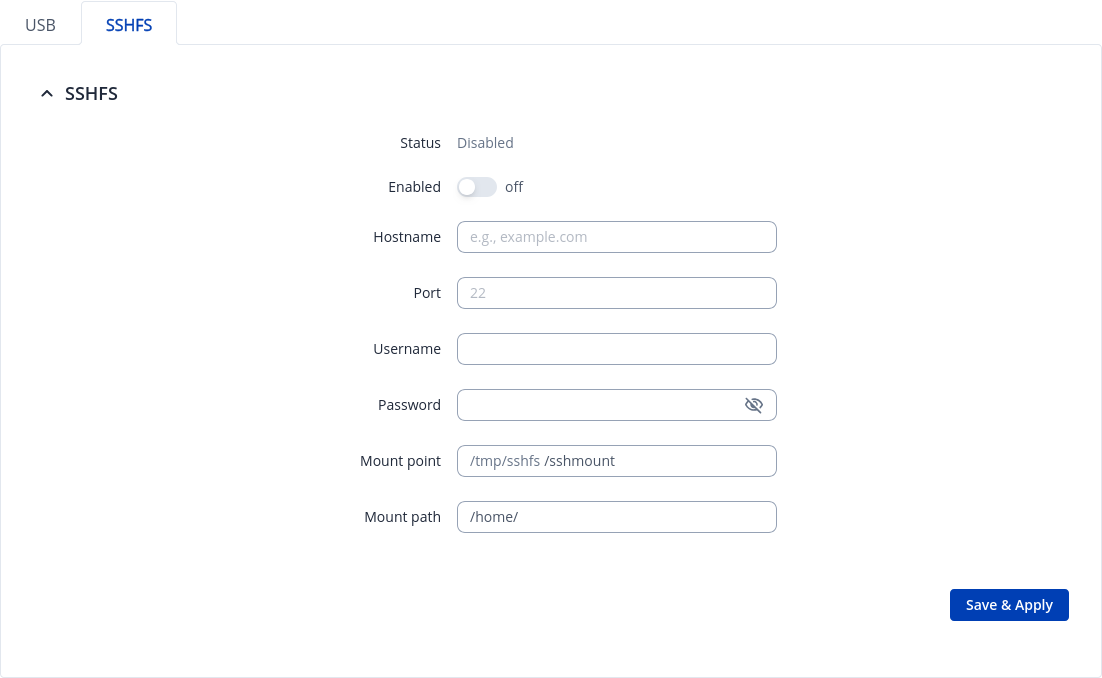Click the Mount path label

click(x=402, y=517)
